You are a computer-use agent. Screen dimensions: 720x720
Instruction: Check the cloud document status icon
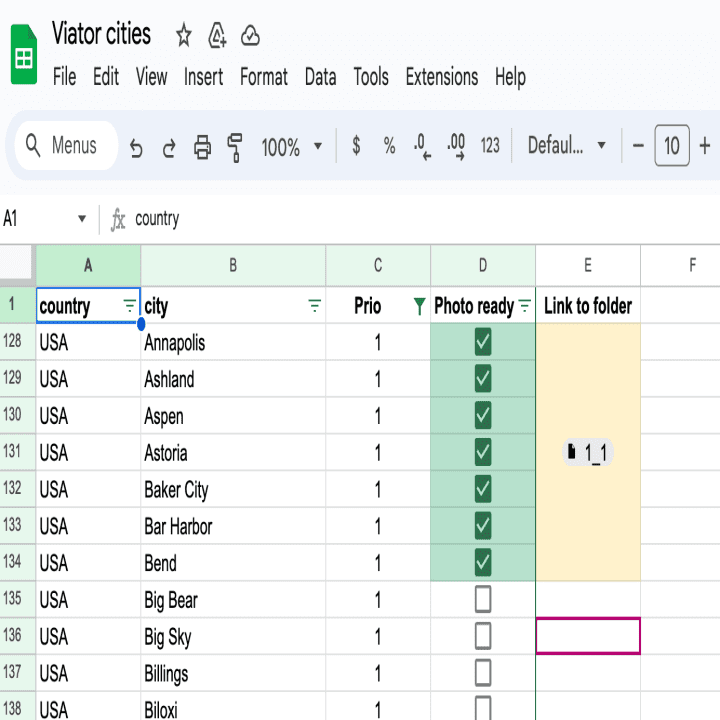tap(250, 35)
